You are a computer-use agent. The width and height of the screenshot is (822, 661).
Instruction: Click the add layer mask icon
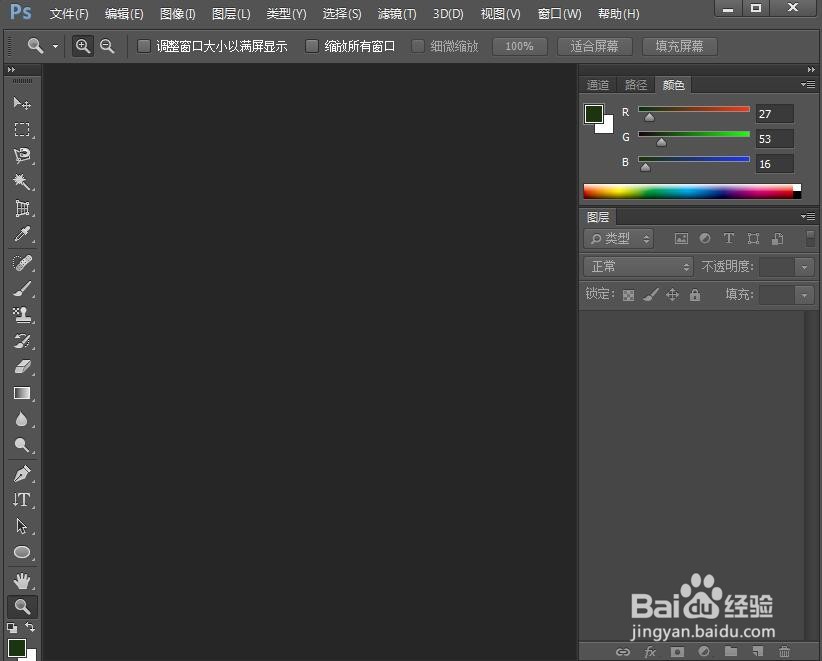coord(677,652)
